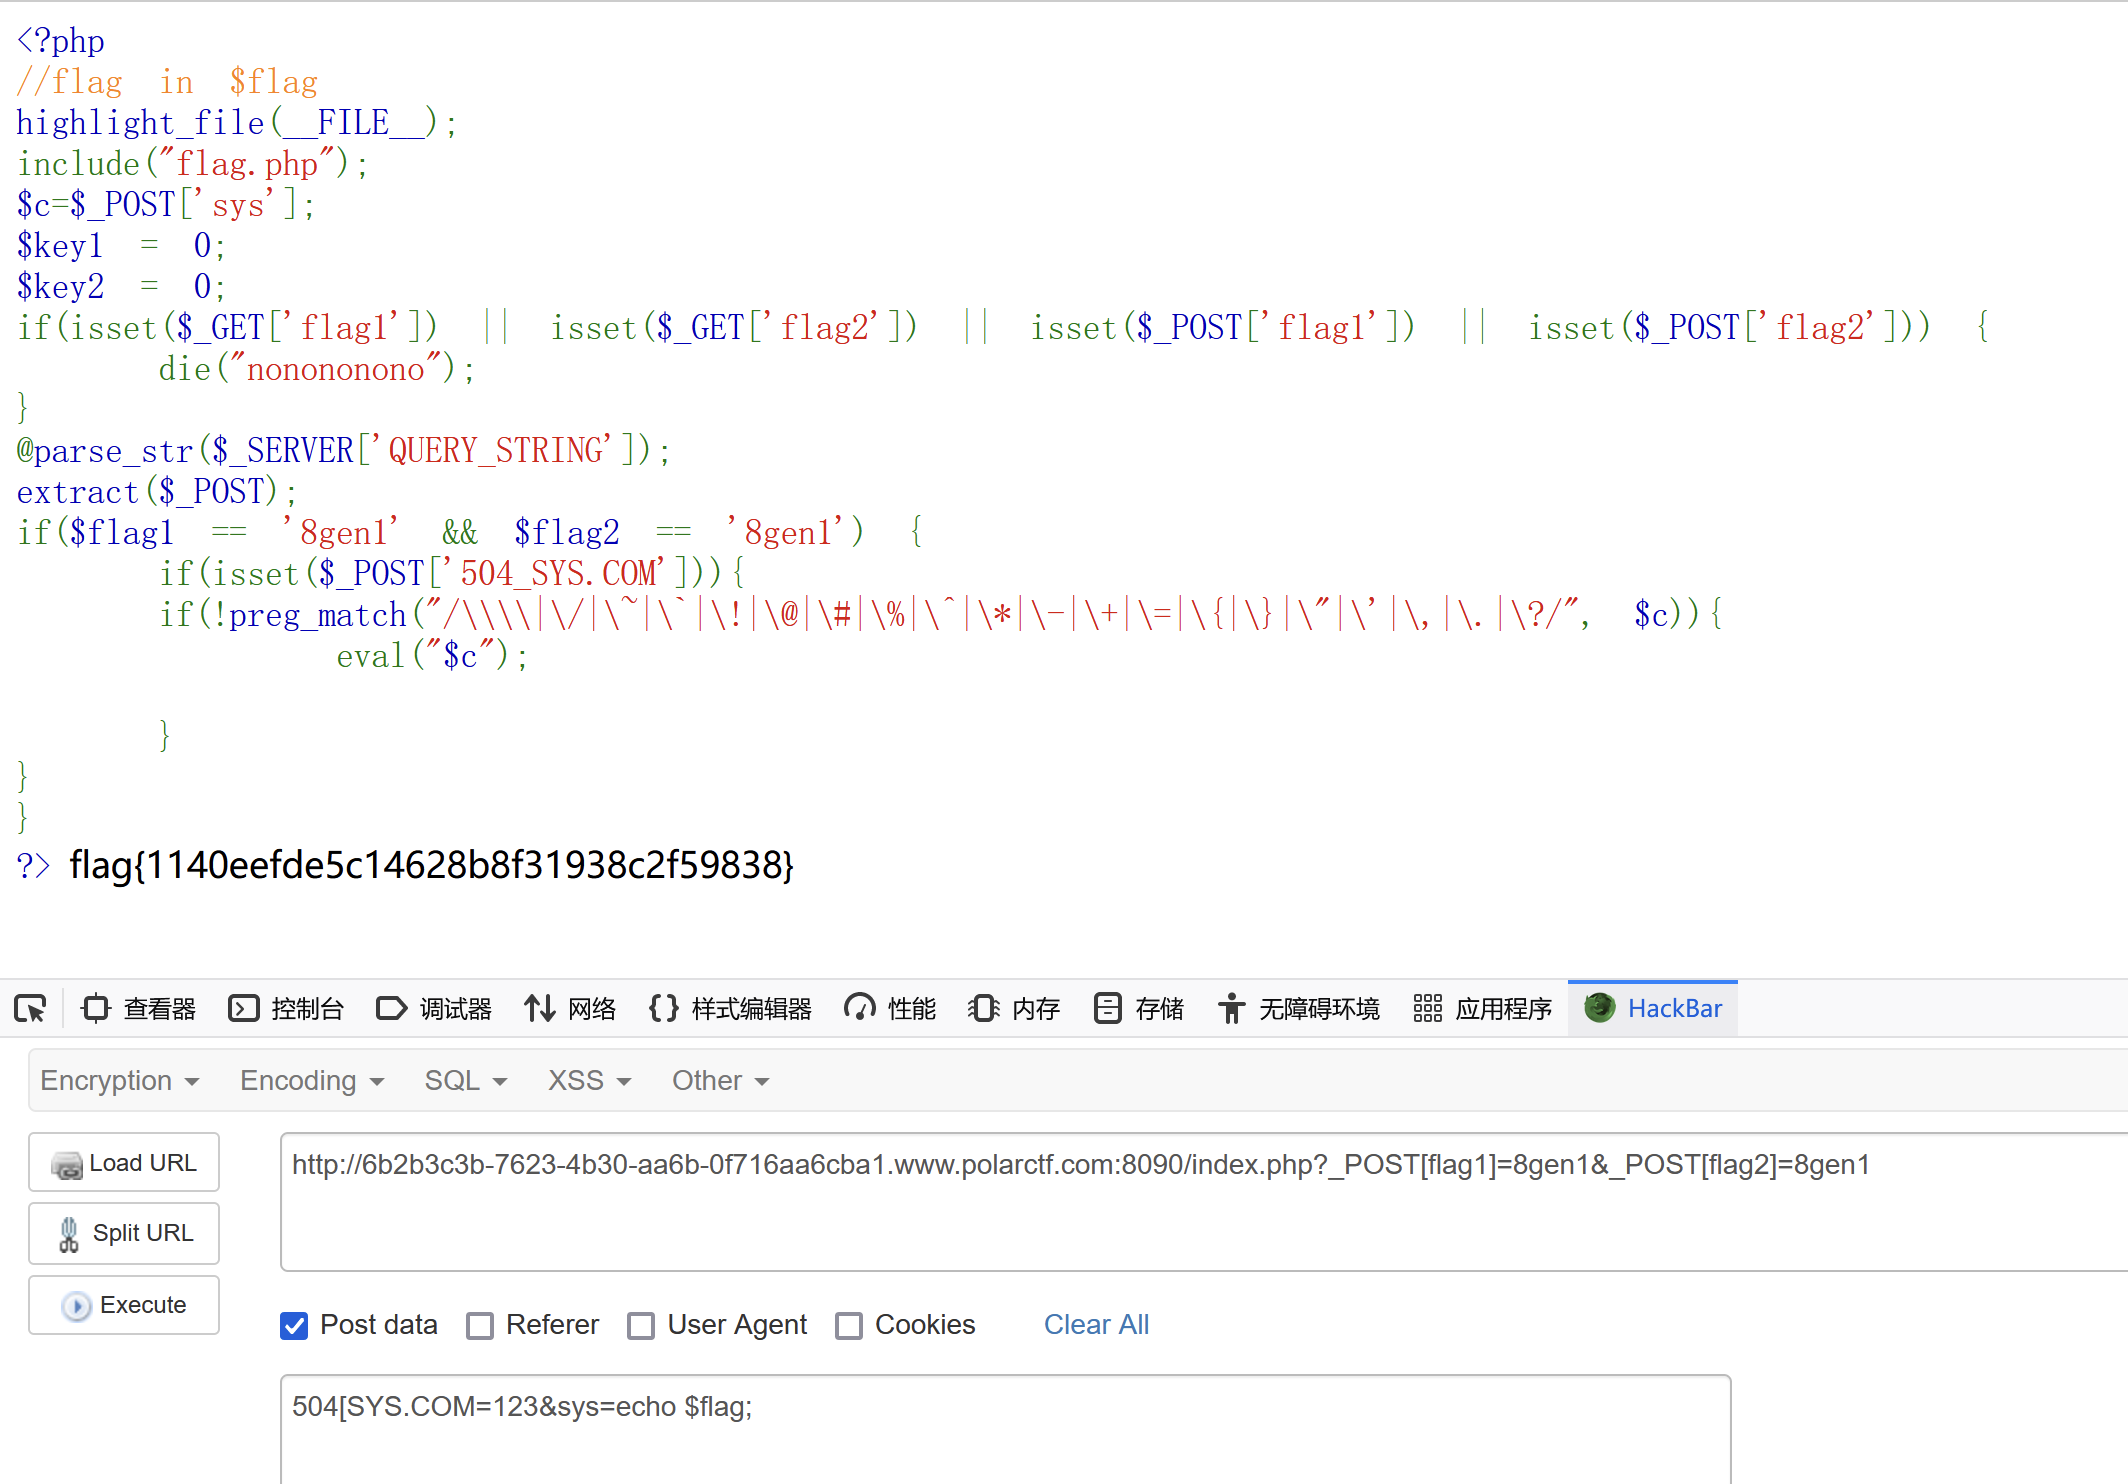Screen dimensions: 2128x1484
Task: Expand the Encryption dropdown menu
Action: tap(119, 1081)
